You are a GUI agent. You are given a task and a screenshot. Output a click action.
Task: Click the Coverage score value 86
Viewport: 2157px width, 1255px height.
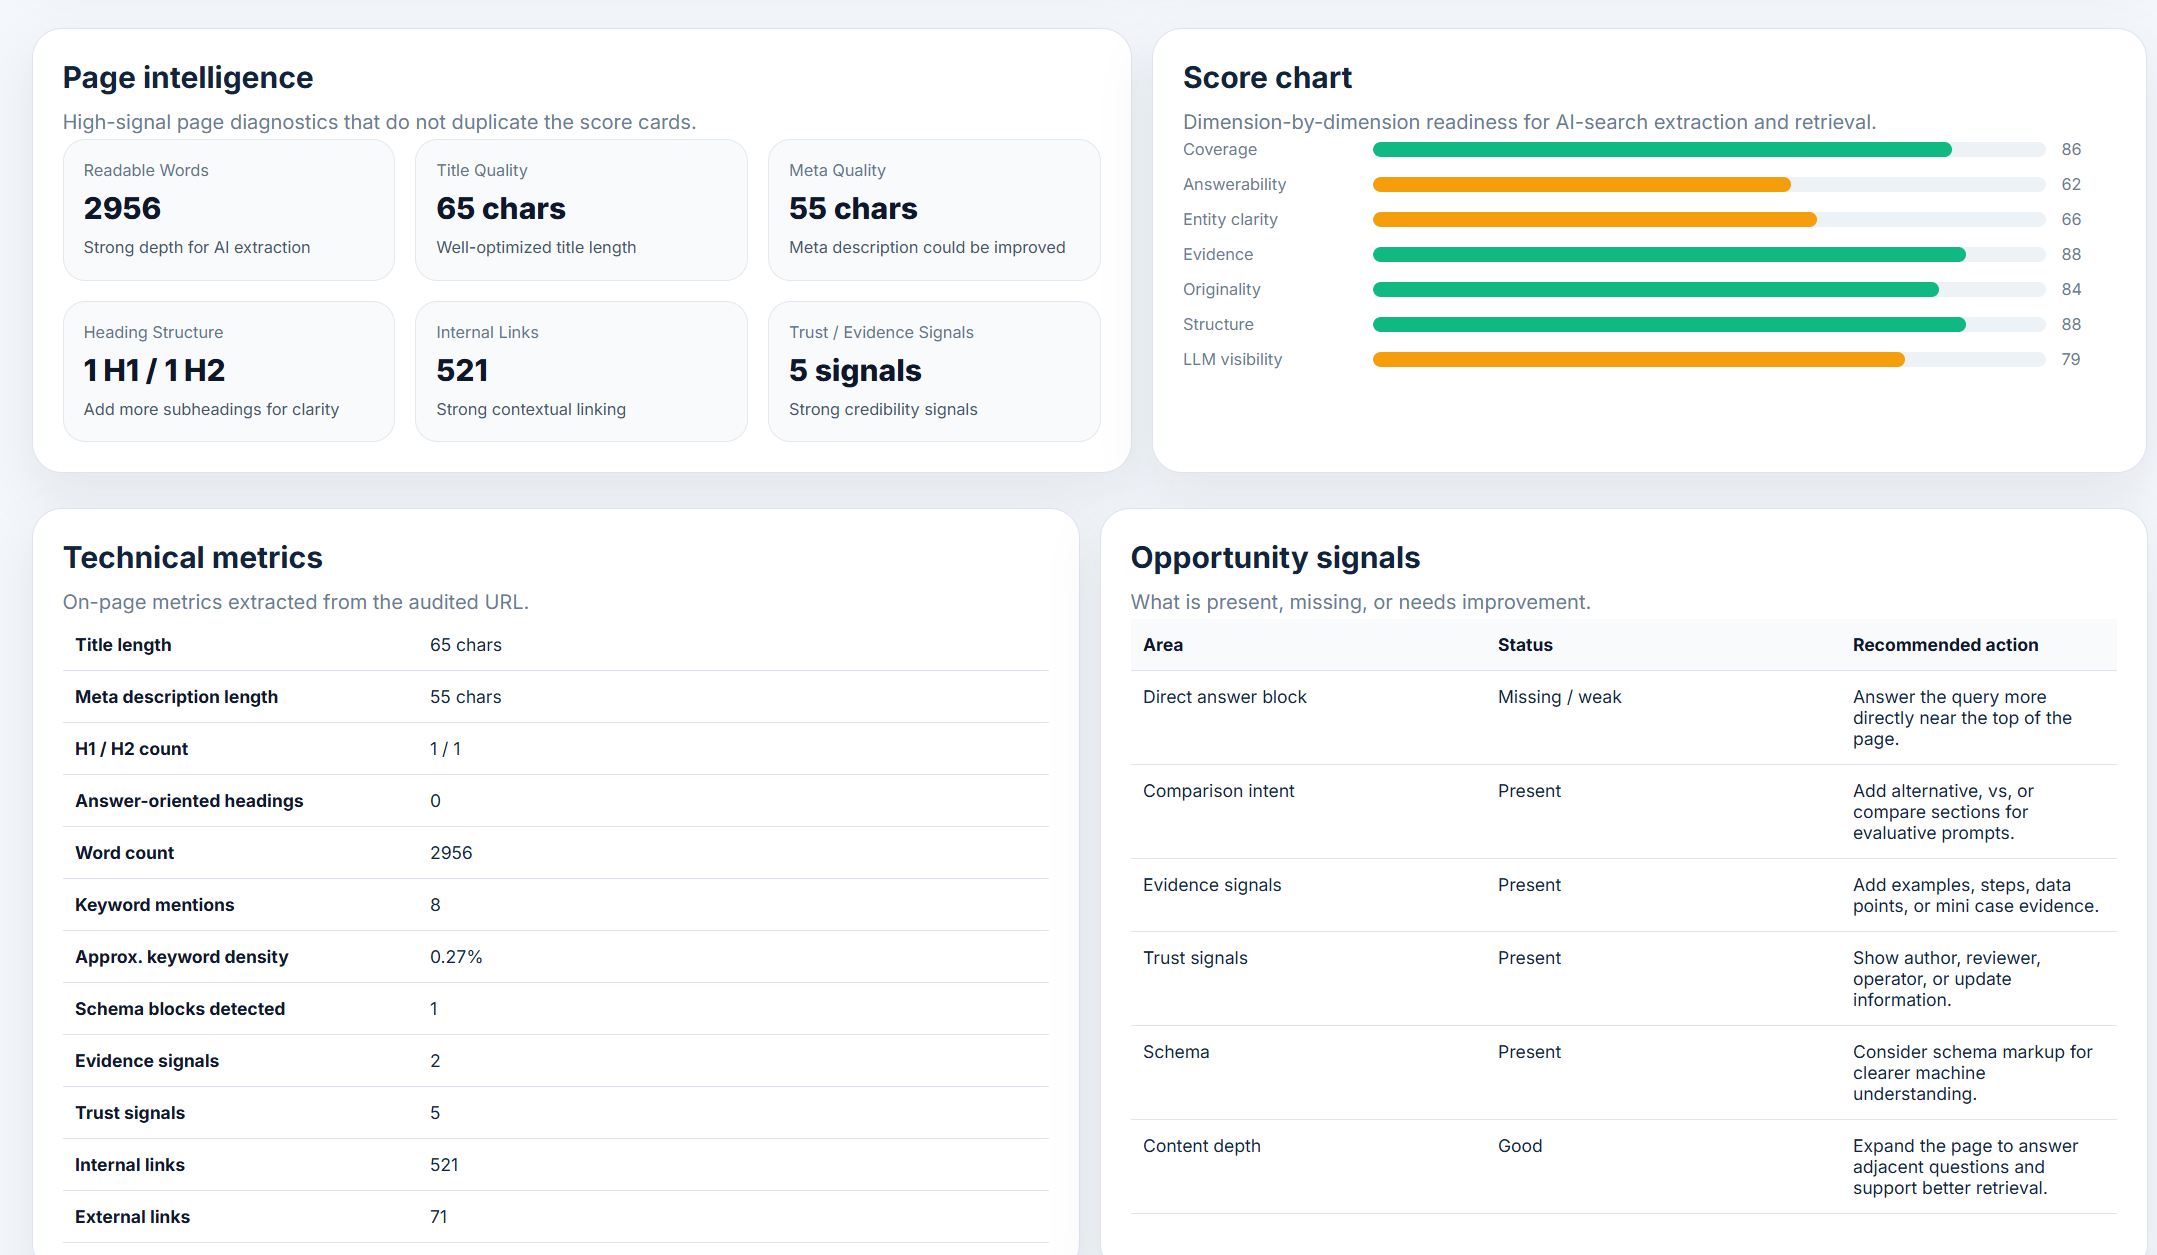tap(2071, 150)
